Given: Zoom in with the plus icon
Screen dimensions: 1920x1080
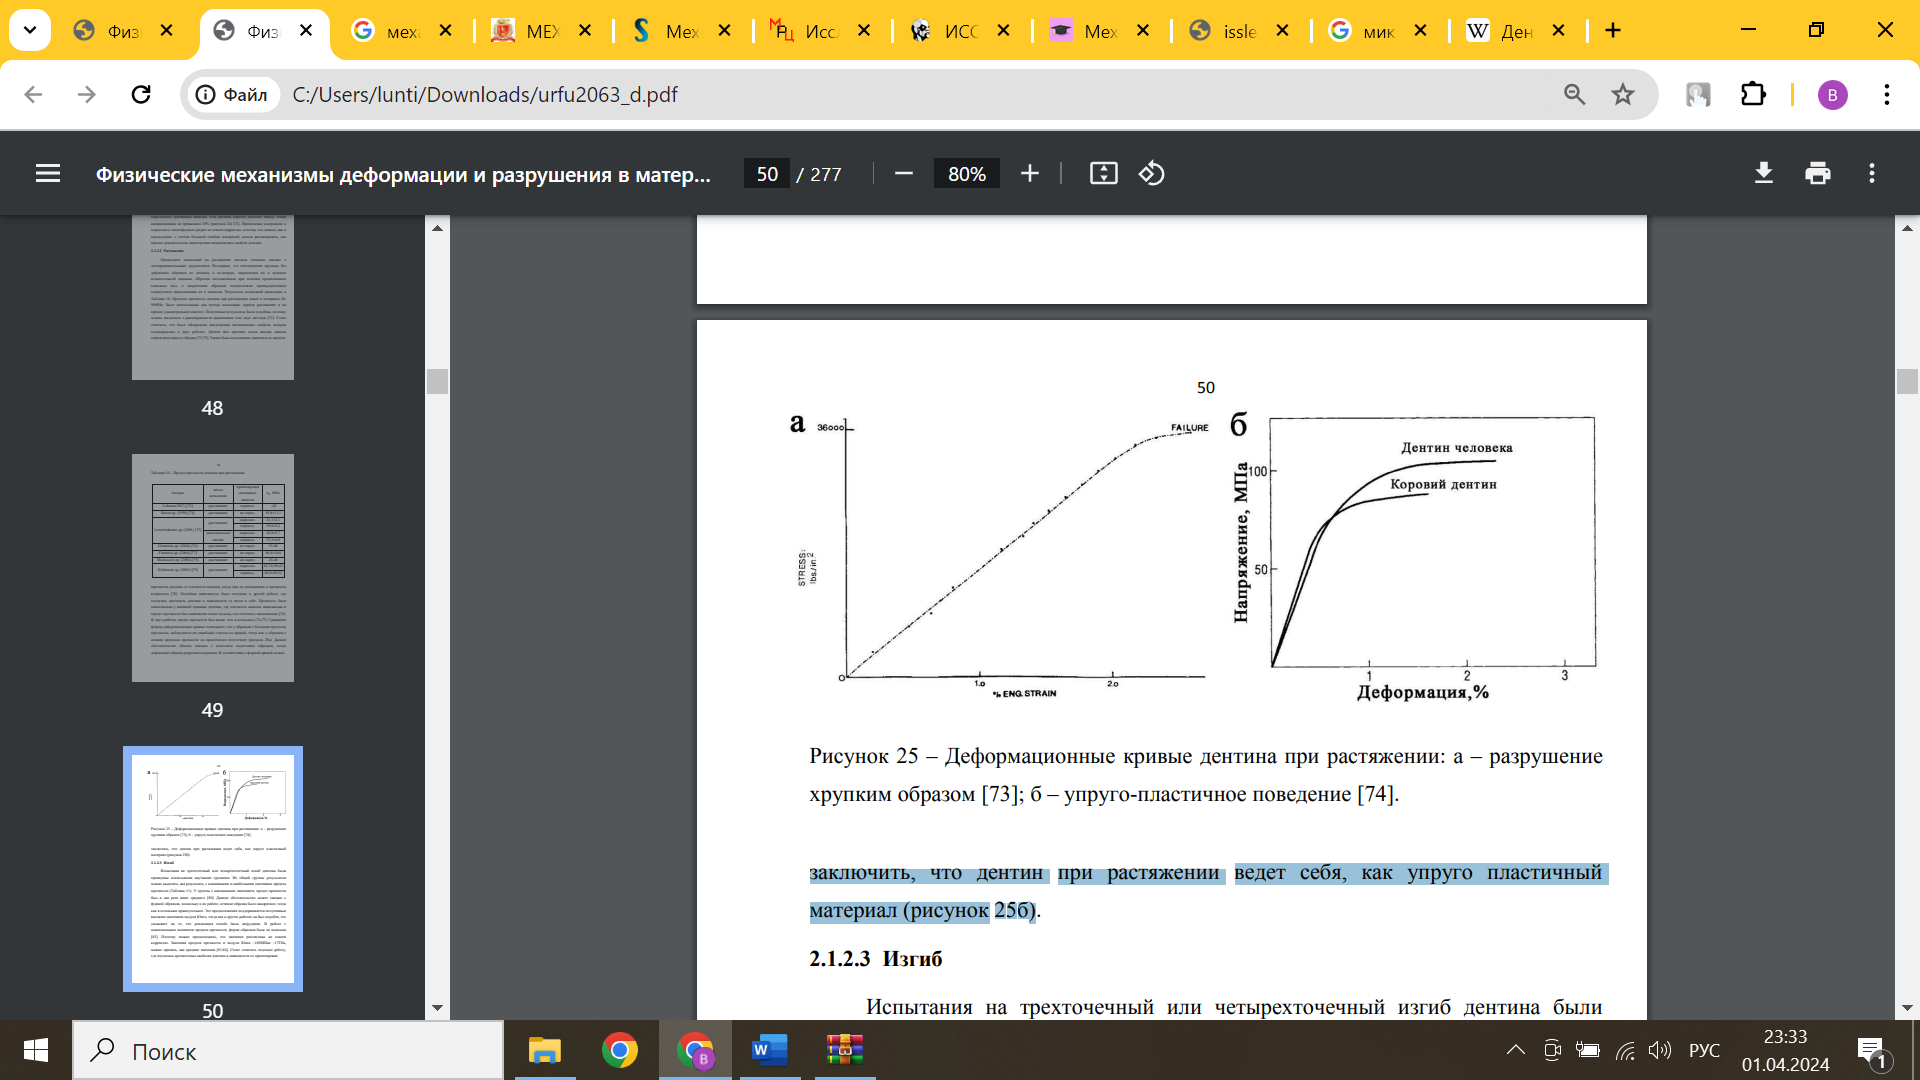Looking at the screenshot, I should click(1030, 174).
